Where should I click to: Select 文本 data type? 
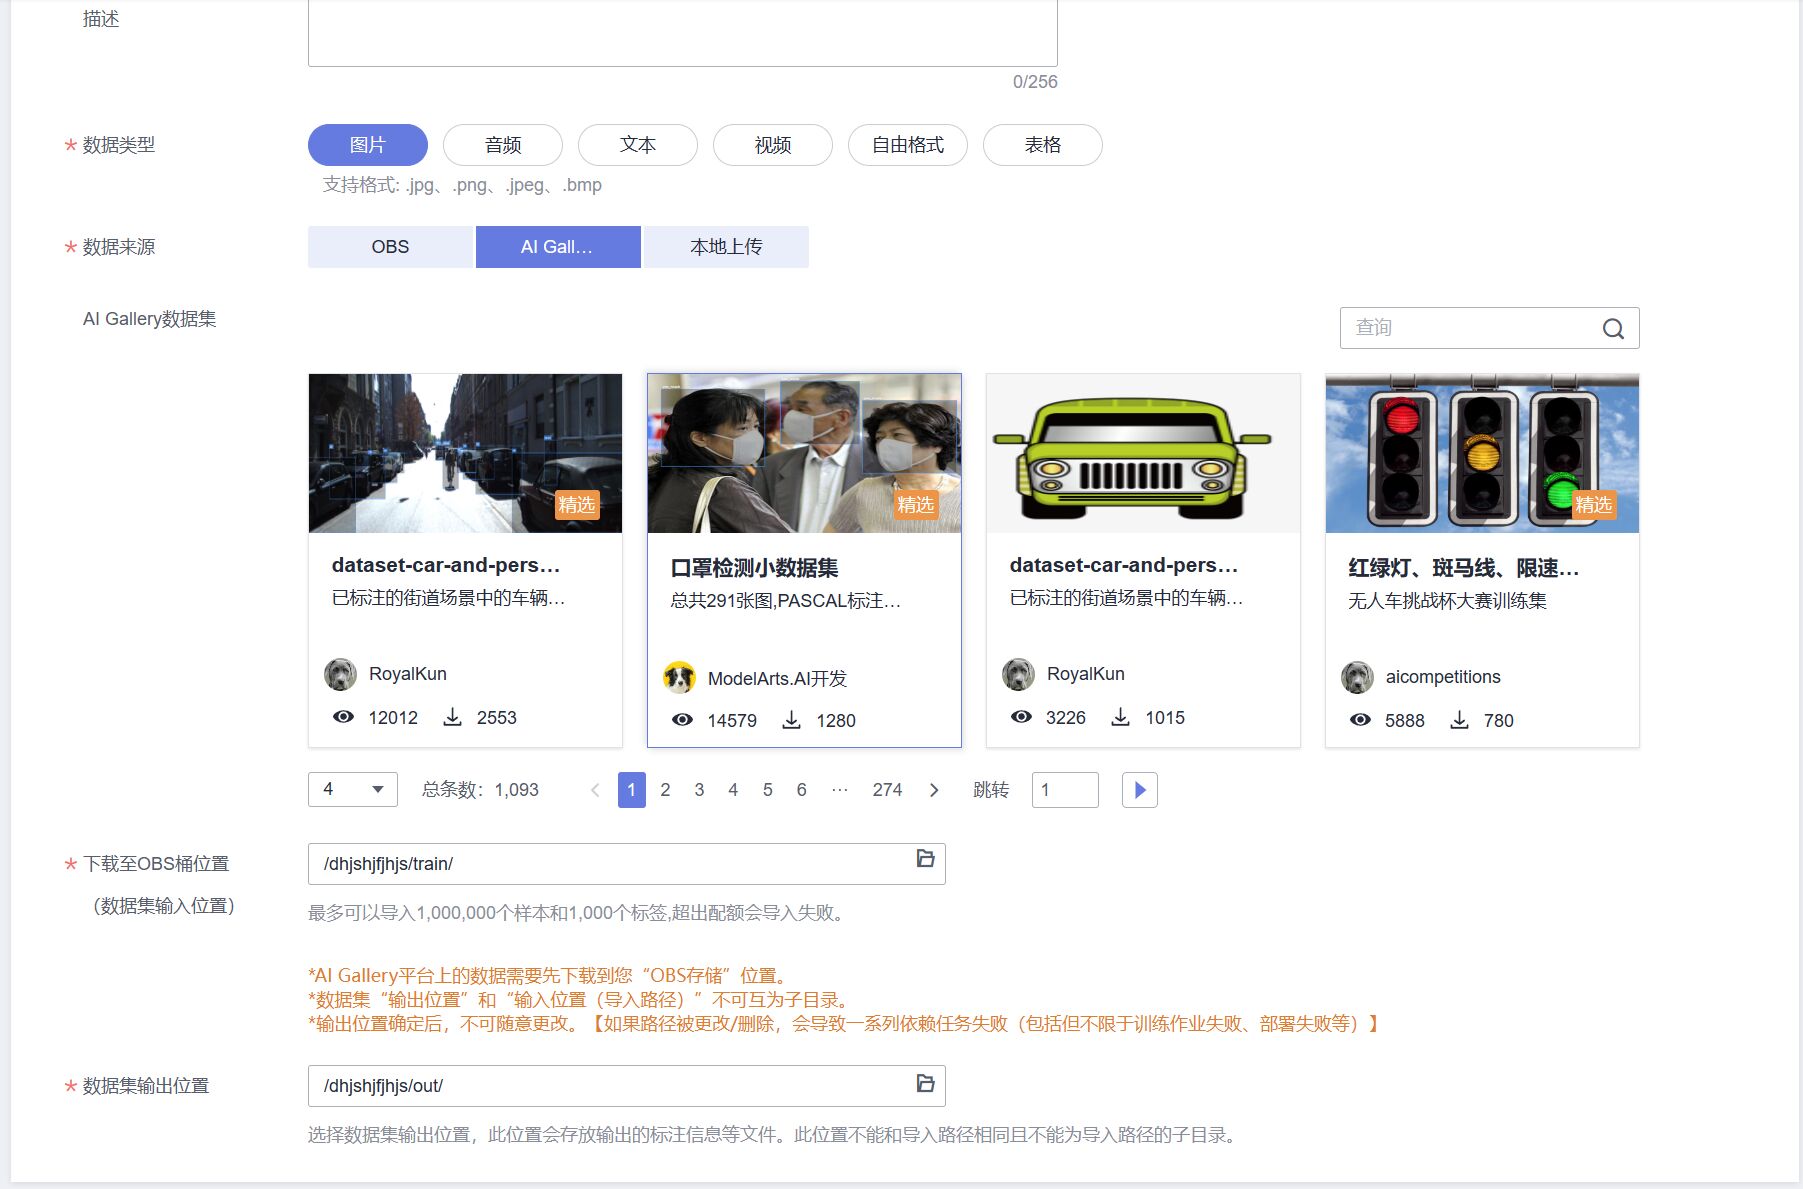638,145
